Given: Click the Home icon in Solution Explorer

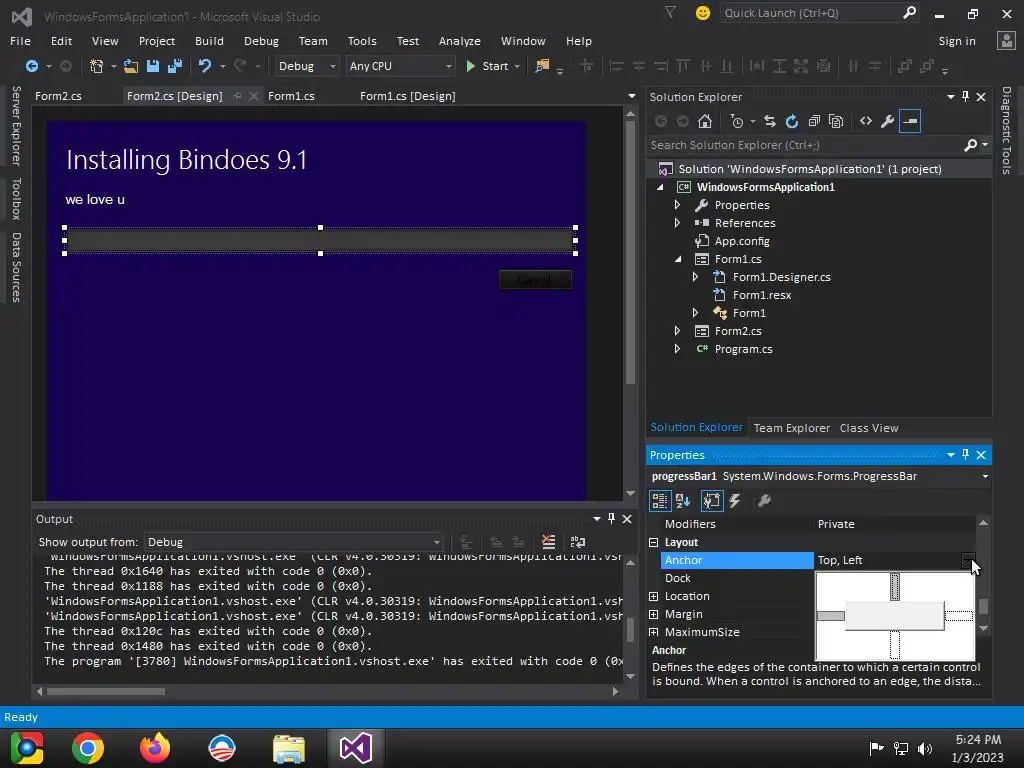Looking at the screenshot, I should (705, 121).
